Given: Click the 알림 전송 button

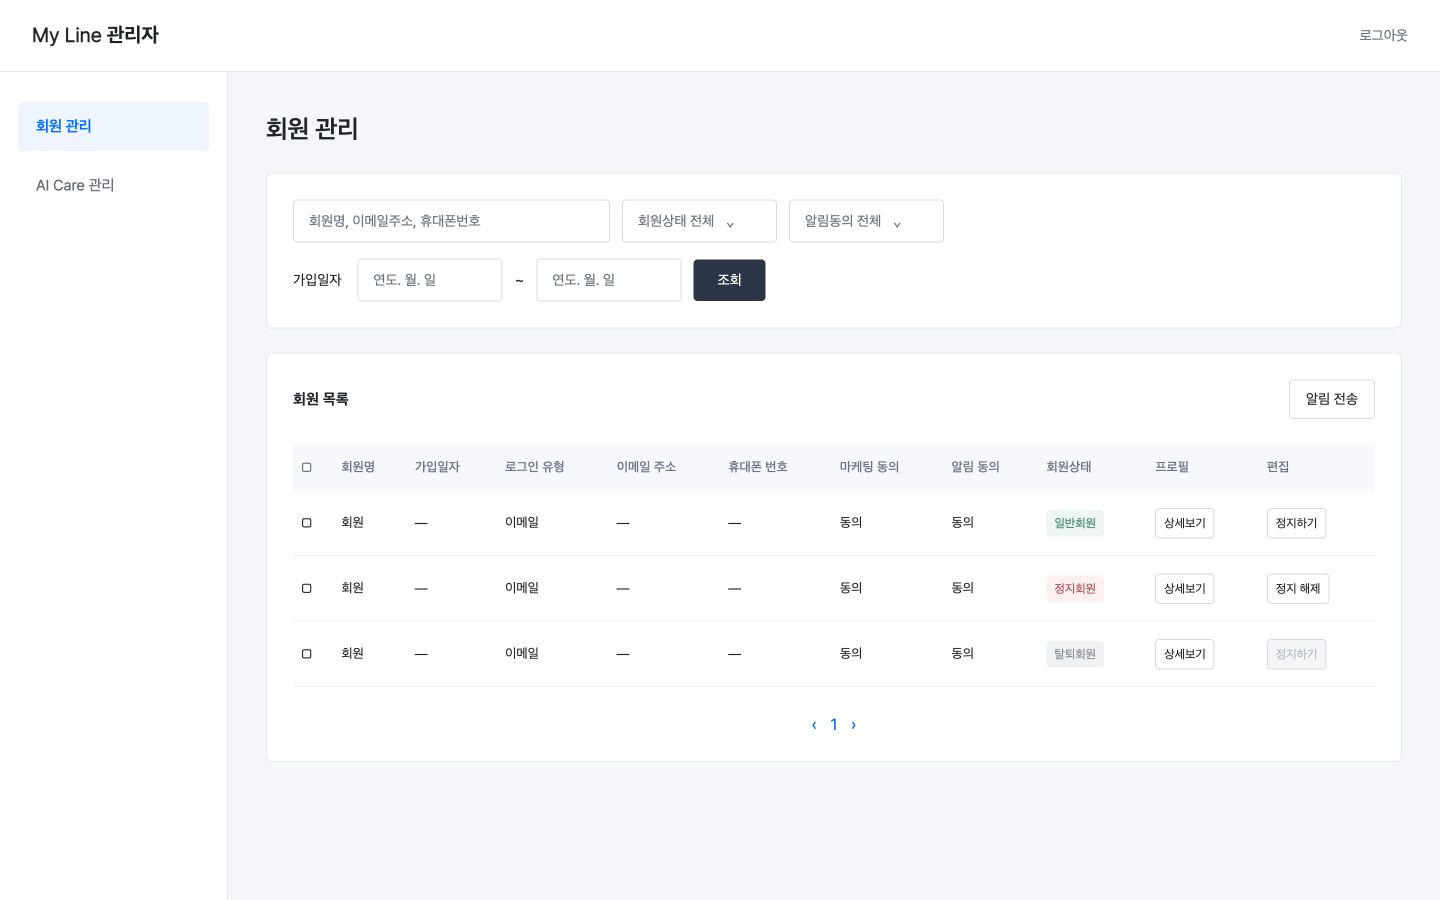Looking at the screenshot, I should [x=1331, y=399].
